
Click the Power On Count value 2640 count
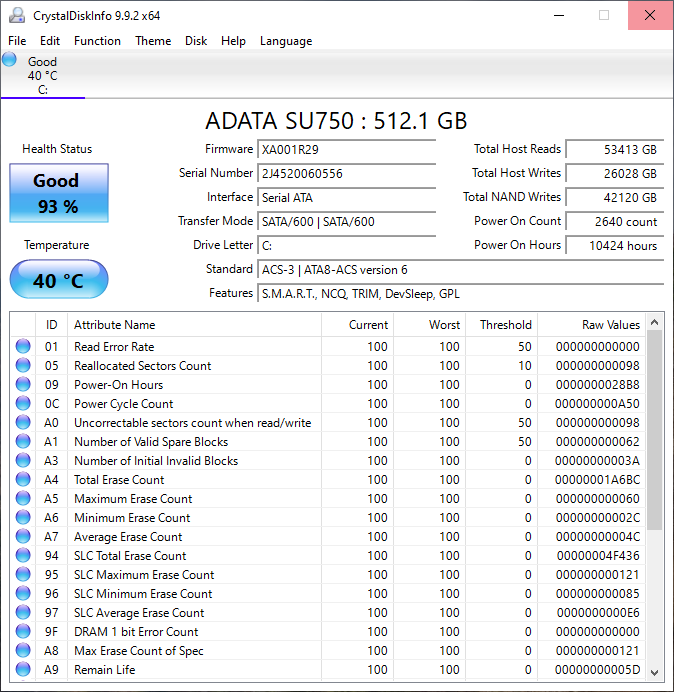point(615,221)
